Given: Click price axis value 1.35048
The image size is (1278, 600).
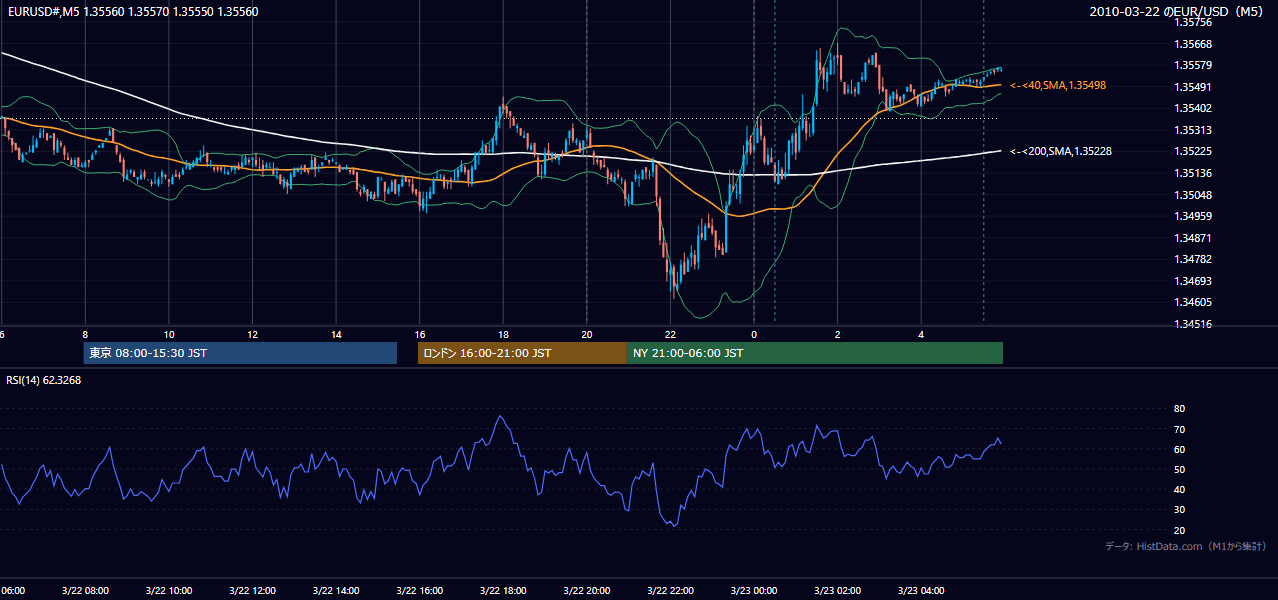Looking at the screenshot, I should point(1192,195).
